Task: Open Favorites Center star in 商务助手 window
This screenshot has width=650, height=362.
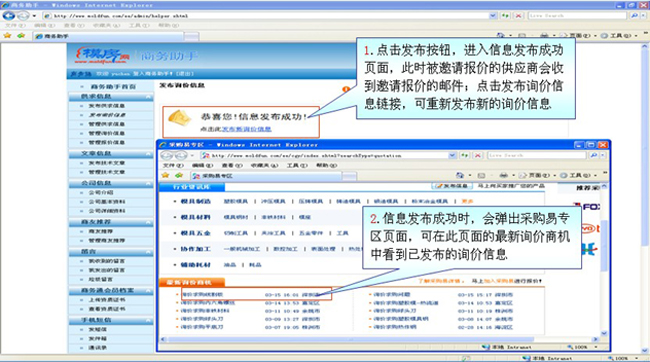Action: click(7, 36)
